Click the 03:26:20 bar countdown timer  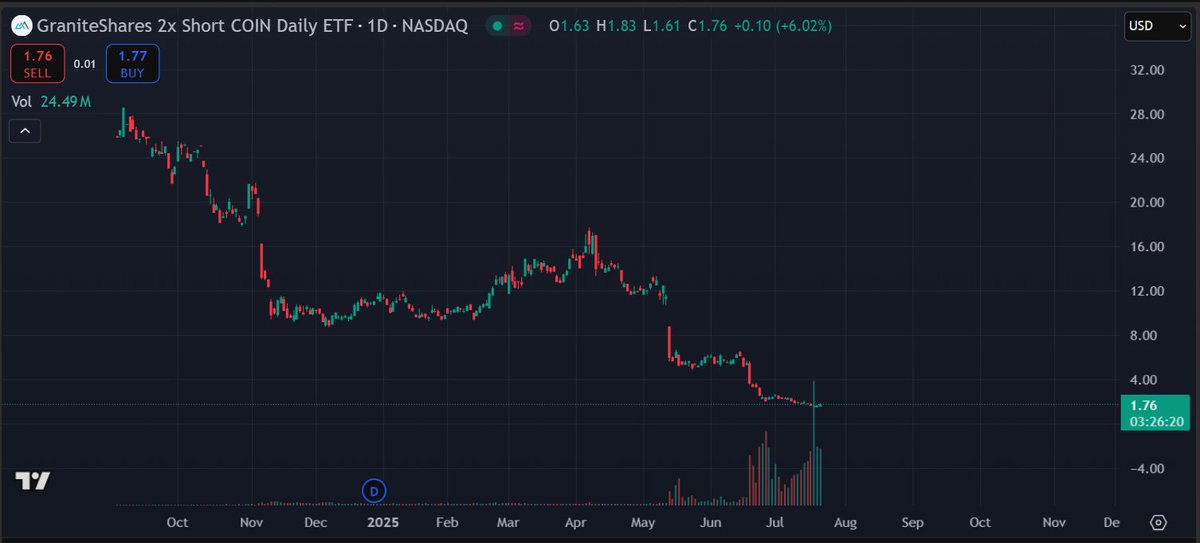click(1157, 422)
